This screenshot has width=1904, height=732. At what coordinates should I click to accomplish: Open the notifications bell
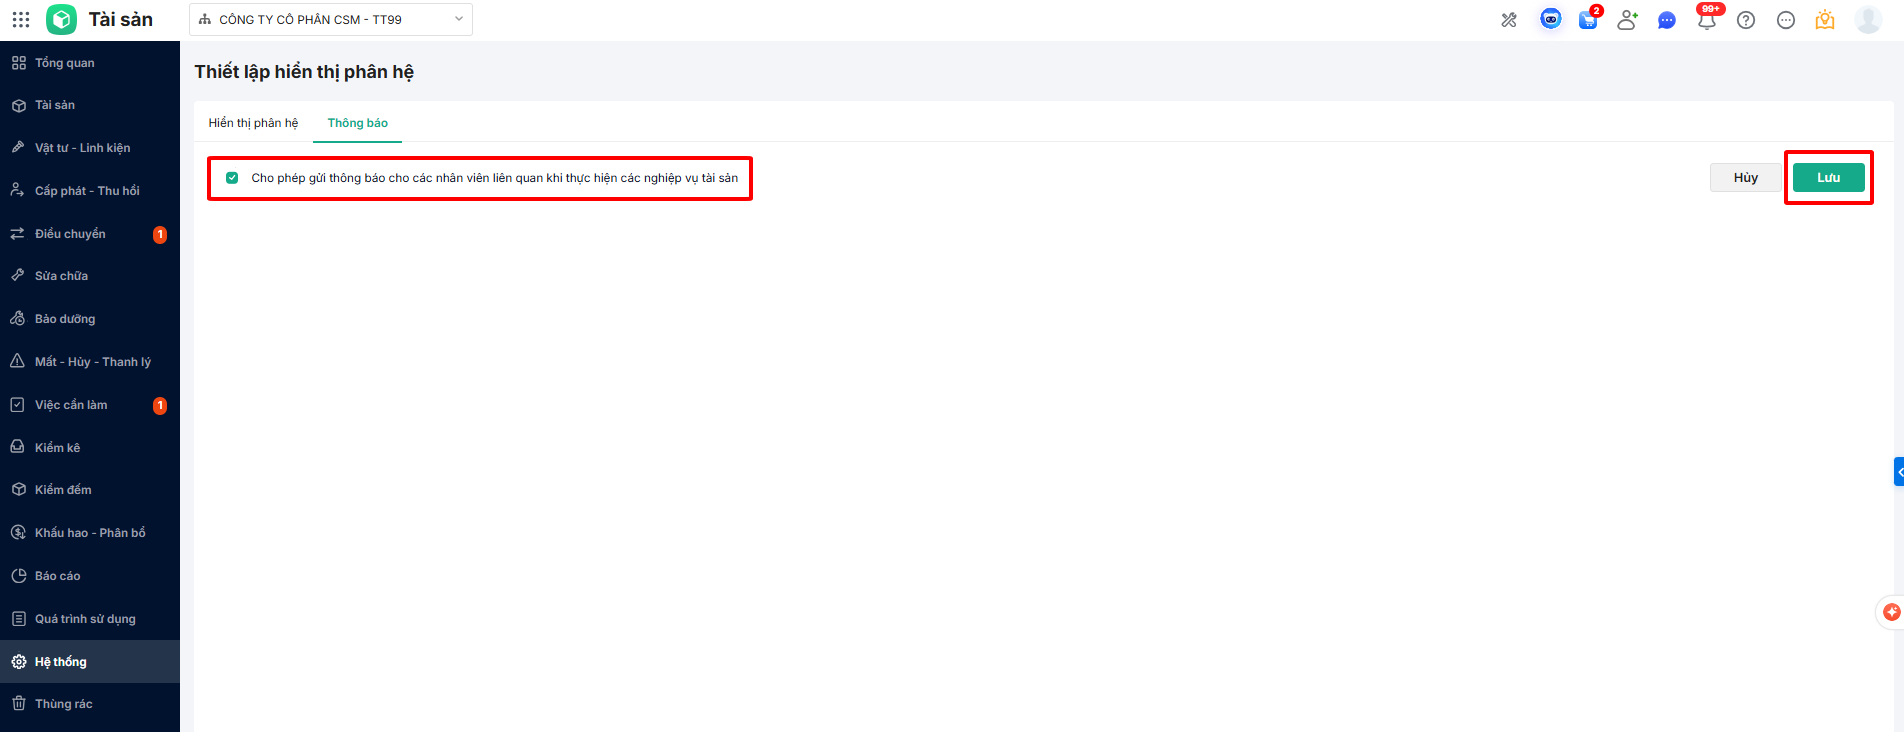[1707, 20]
